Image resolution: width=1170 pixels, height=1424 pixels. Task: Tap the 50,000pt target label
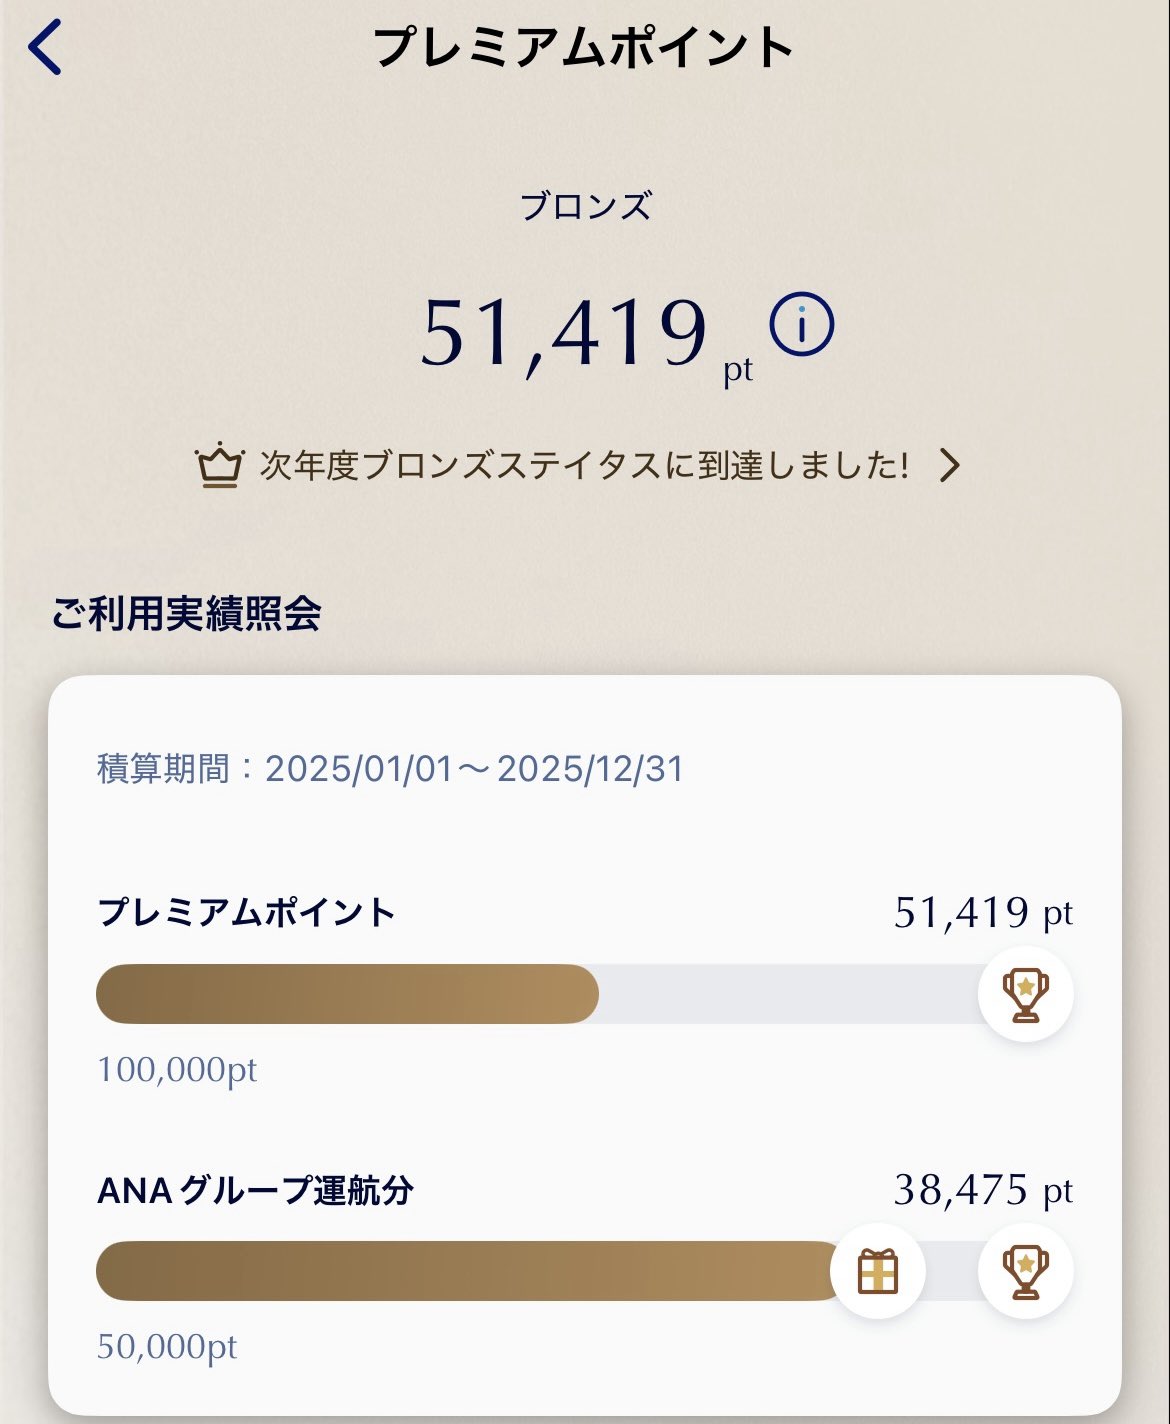coord(167,1347)
